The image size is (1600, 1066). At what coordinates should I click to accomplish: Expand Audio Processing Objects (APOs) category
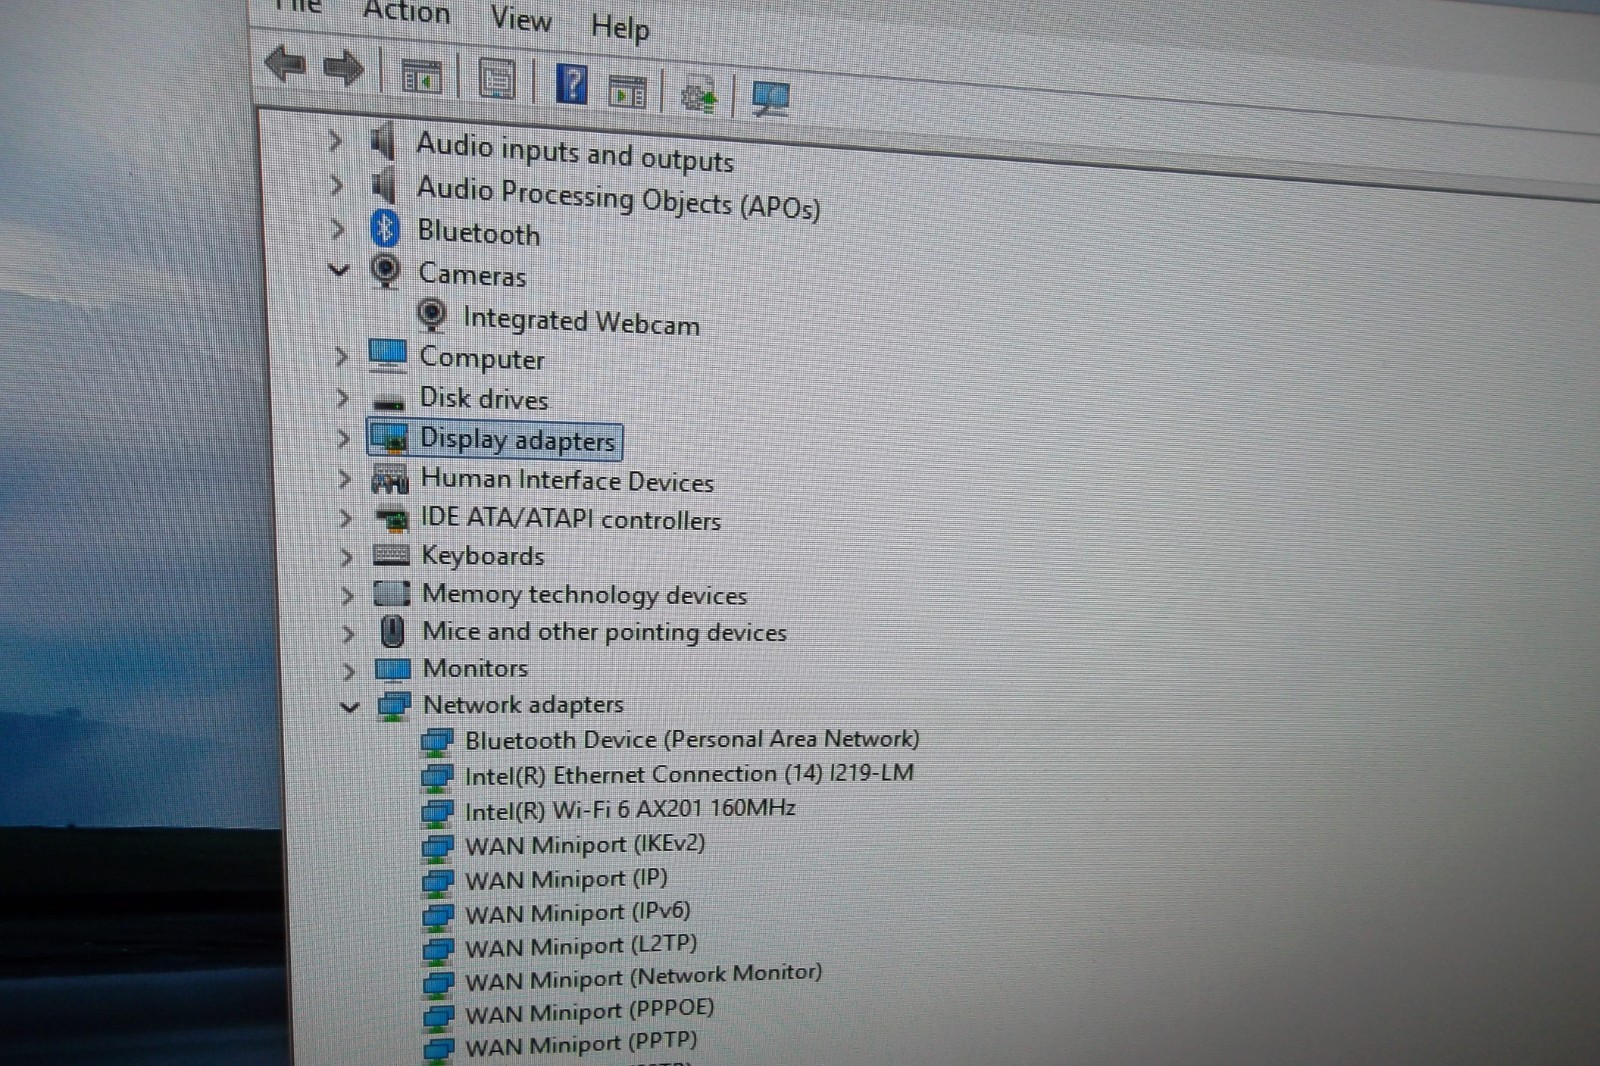(337, 185)
